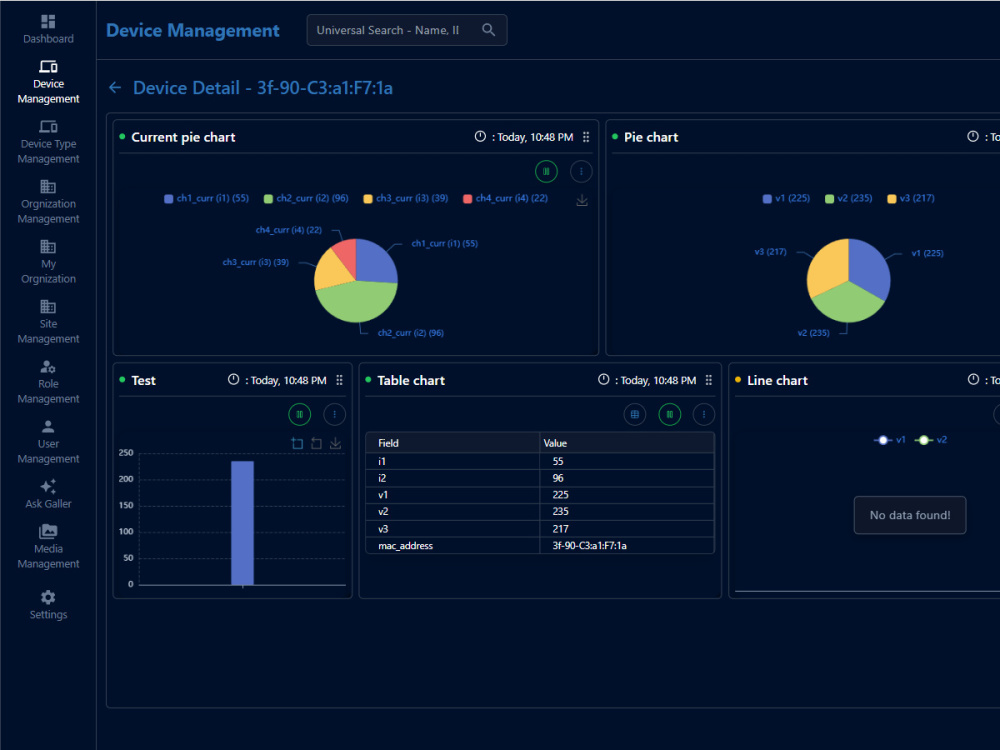Viewport: 1000px width, 750px height.
Task: Toggle ch3_curr (i3) legend entry
Action: [x=406, y=198]
